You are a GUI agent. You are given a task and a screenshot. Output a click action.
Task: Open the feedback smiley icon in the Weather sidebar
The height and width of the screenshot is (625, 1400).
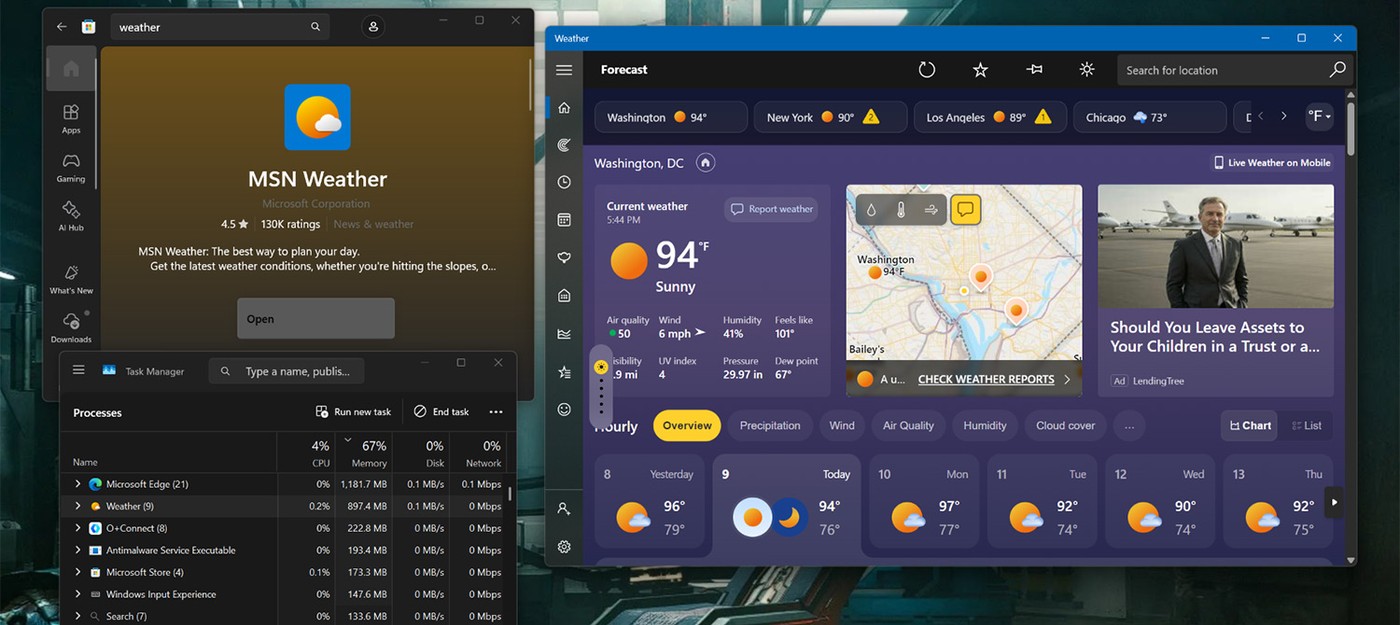(564, 409)
